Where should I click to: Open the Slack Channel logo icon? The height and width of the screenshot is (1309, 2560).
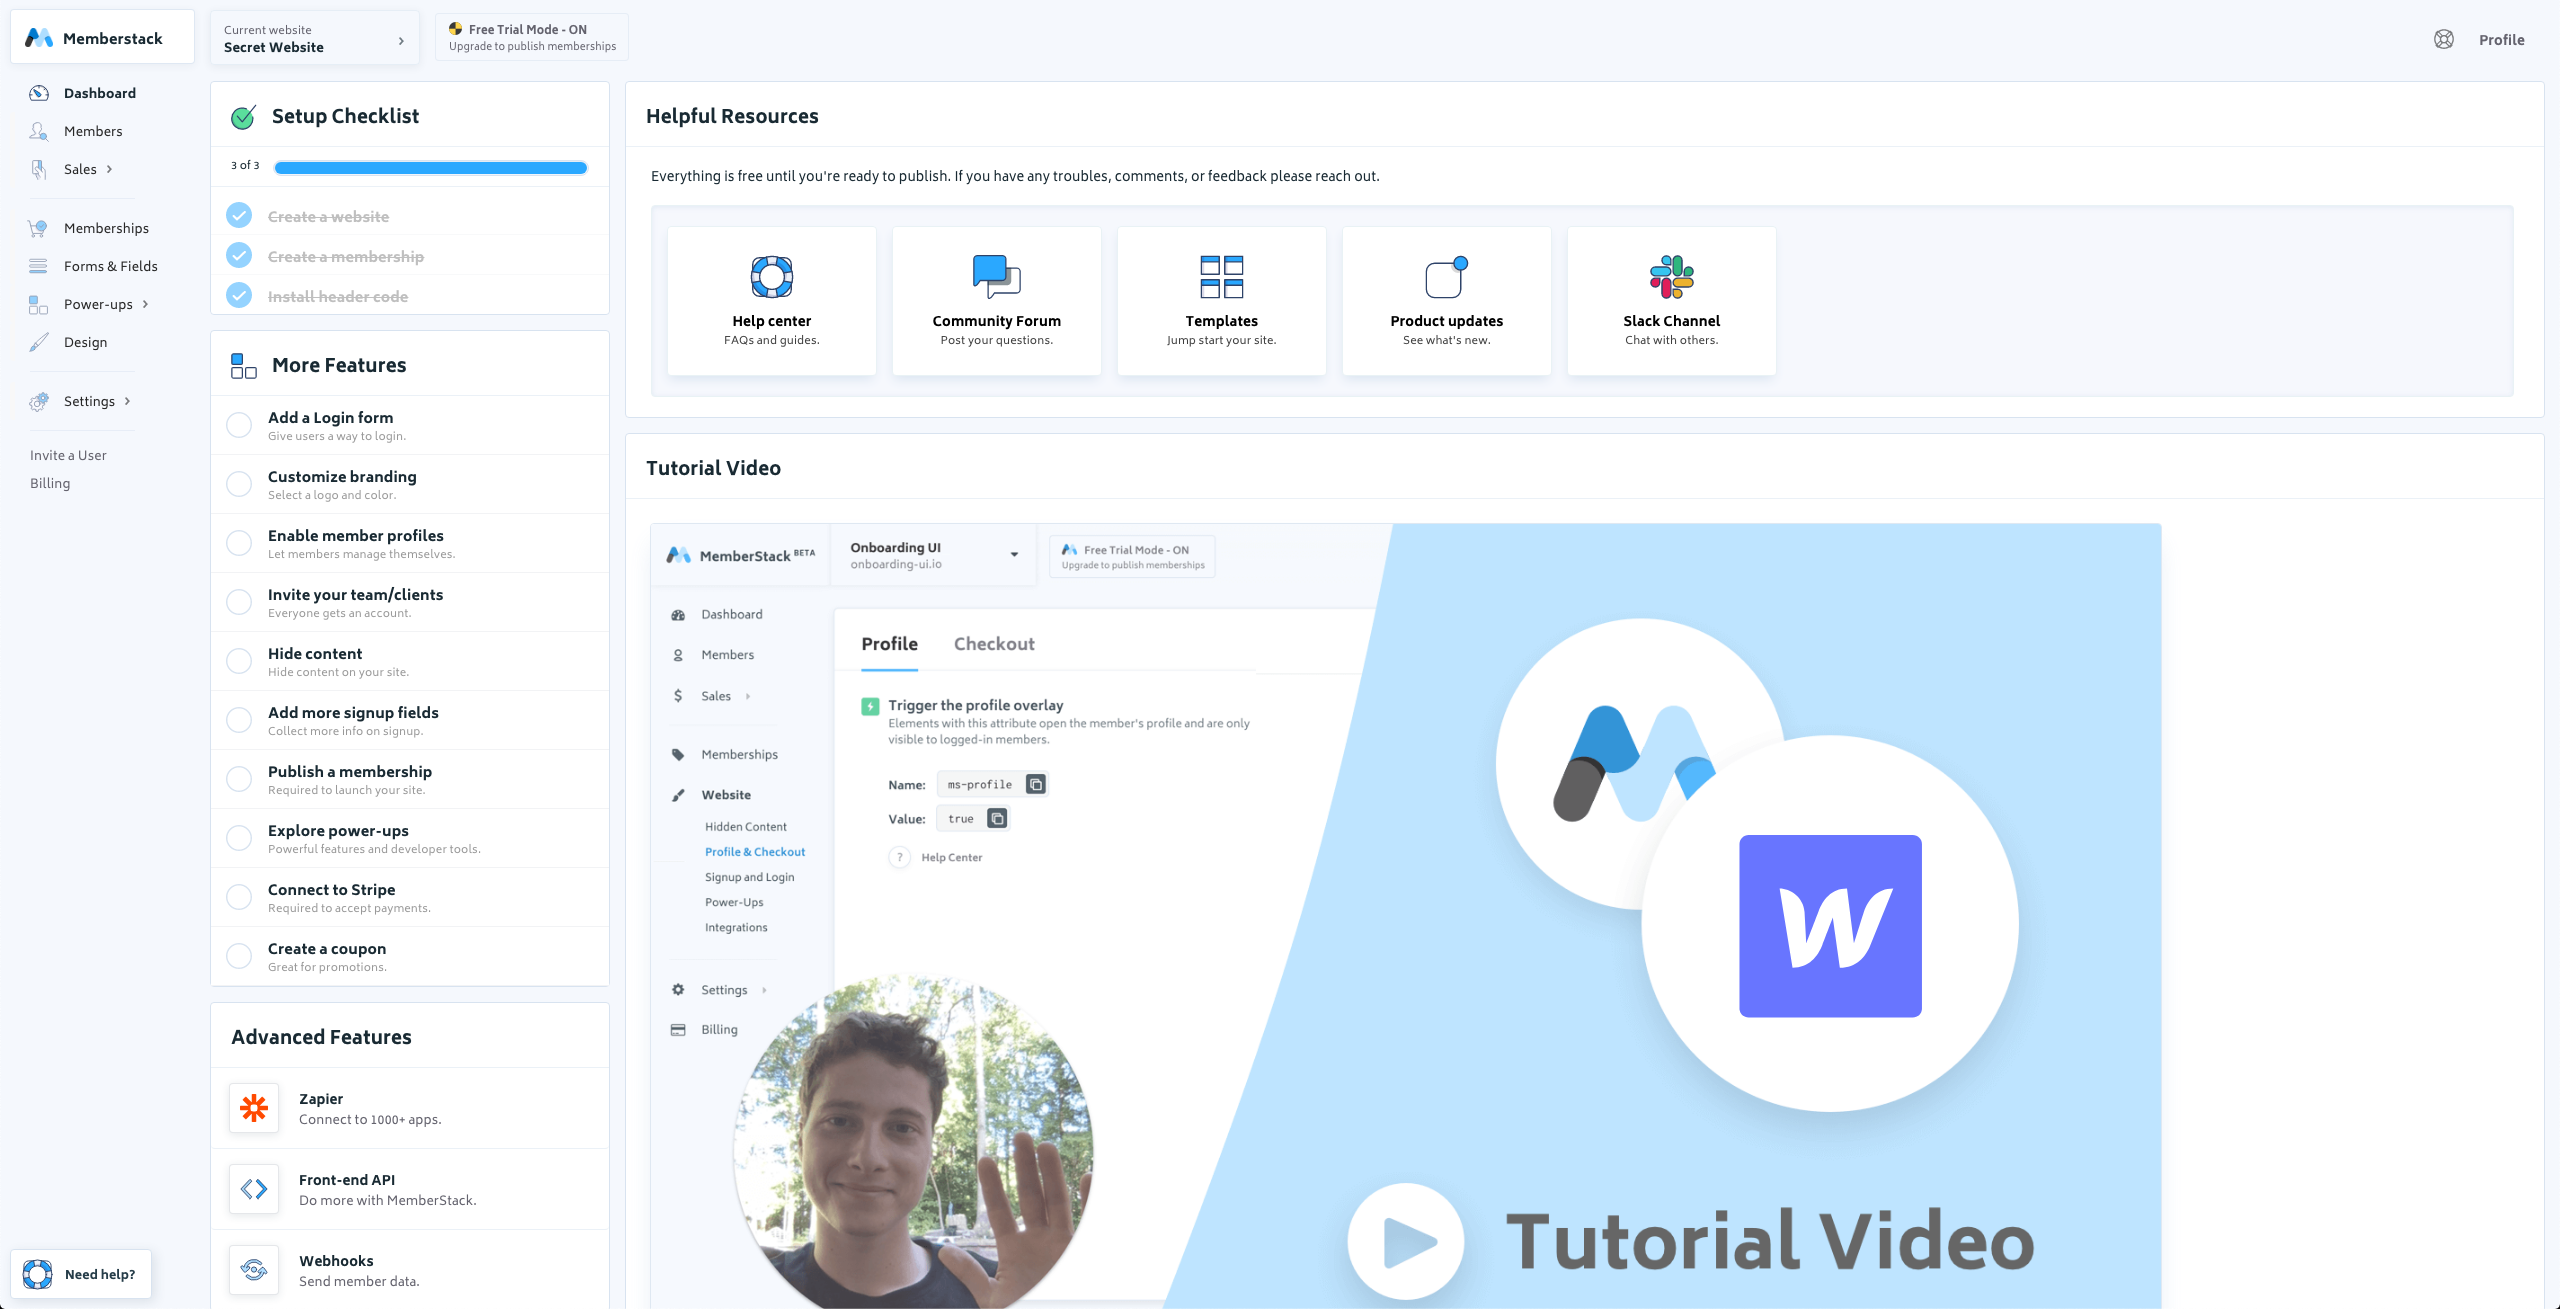pos(1672,277)
